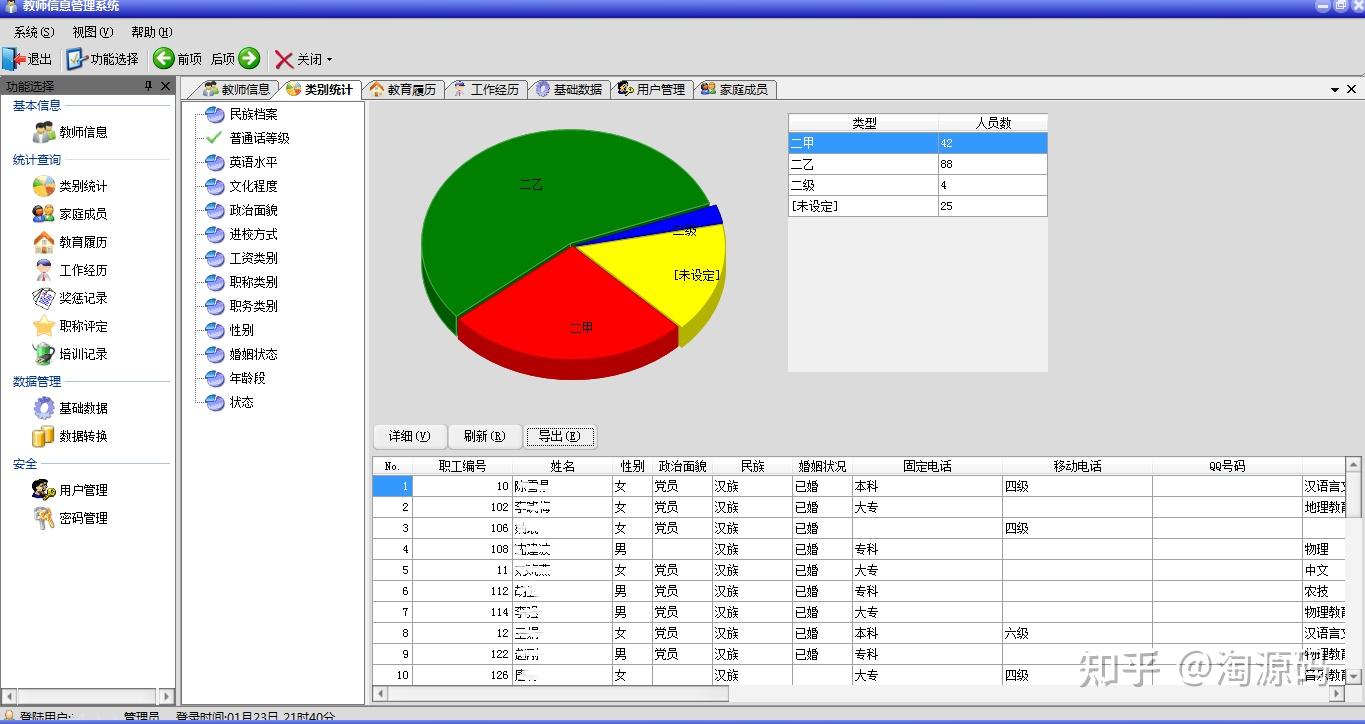Image resolution: width=1365 pixels, height=724 pixels.
Task: Click data grid scrollbar up arrow
Action: (1354, 466)
